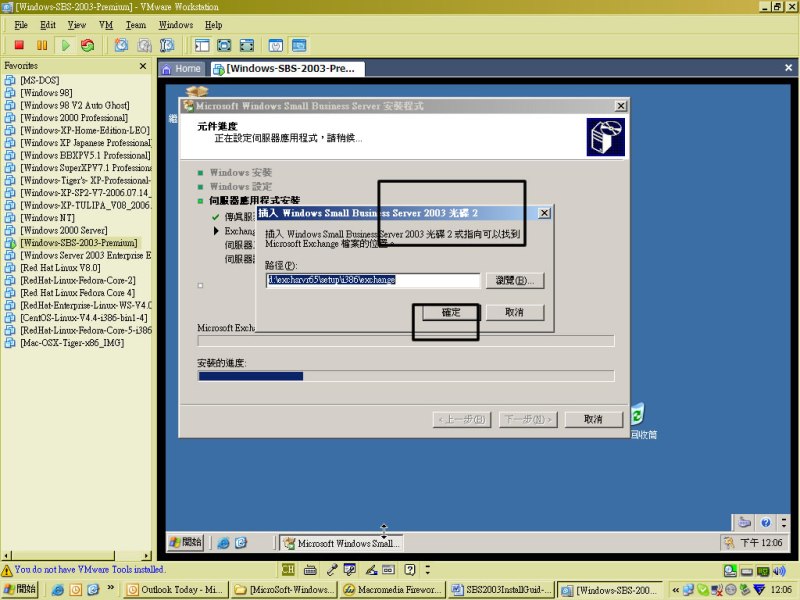Click the language bar help question icon
Viewport: 800px width, 600px height.
(410, 569)
